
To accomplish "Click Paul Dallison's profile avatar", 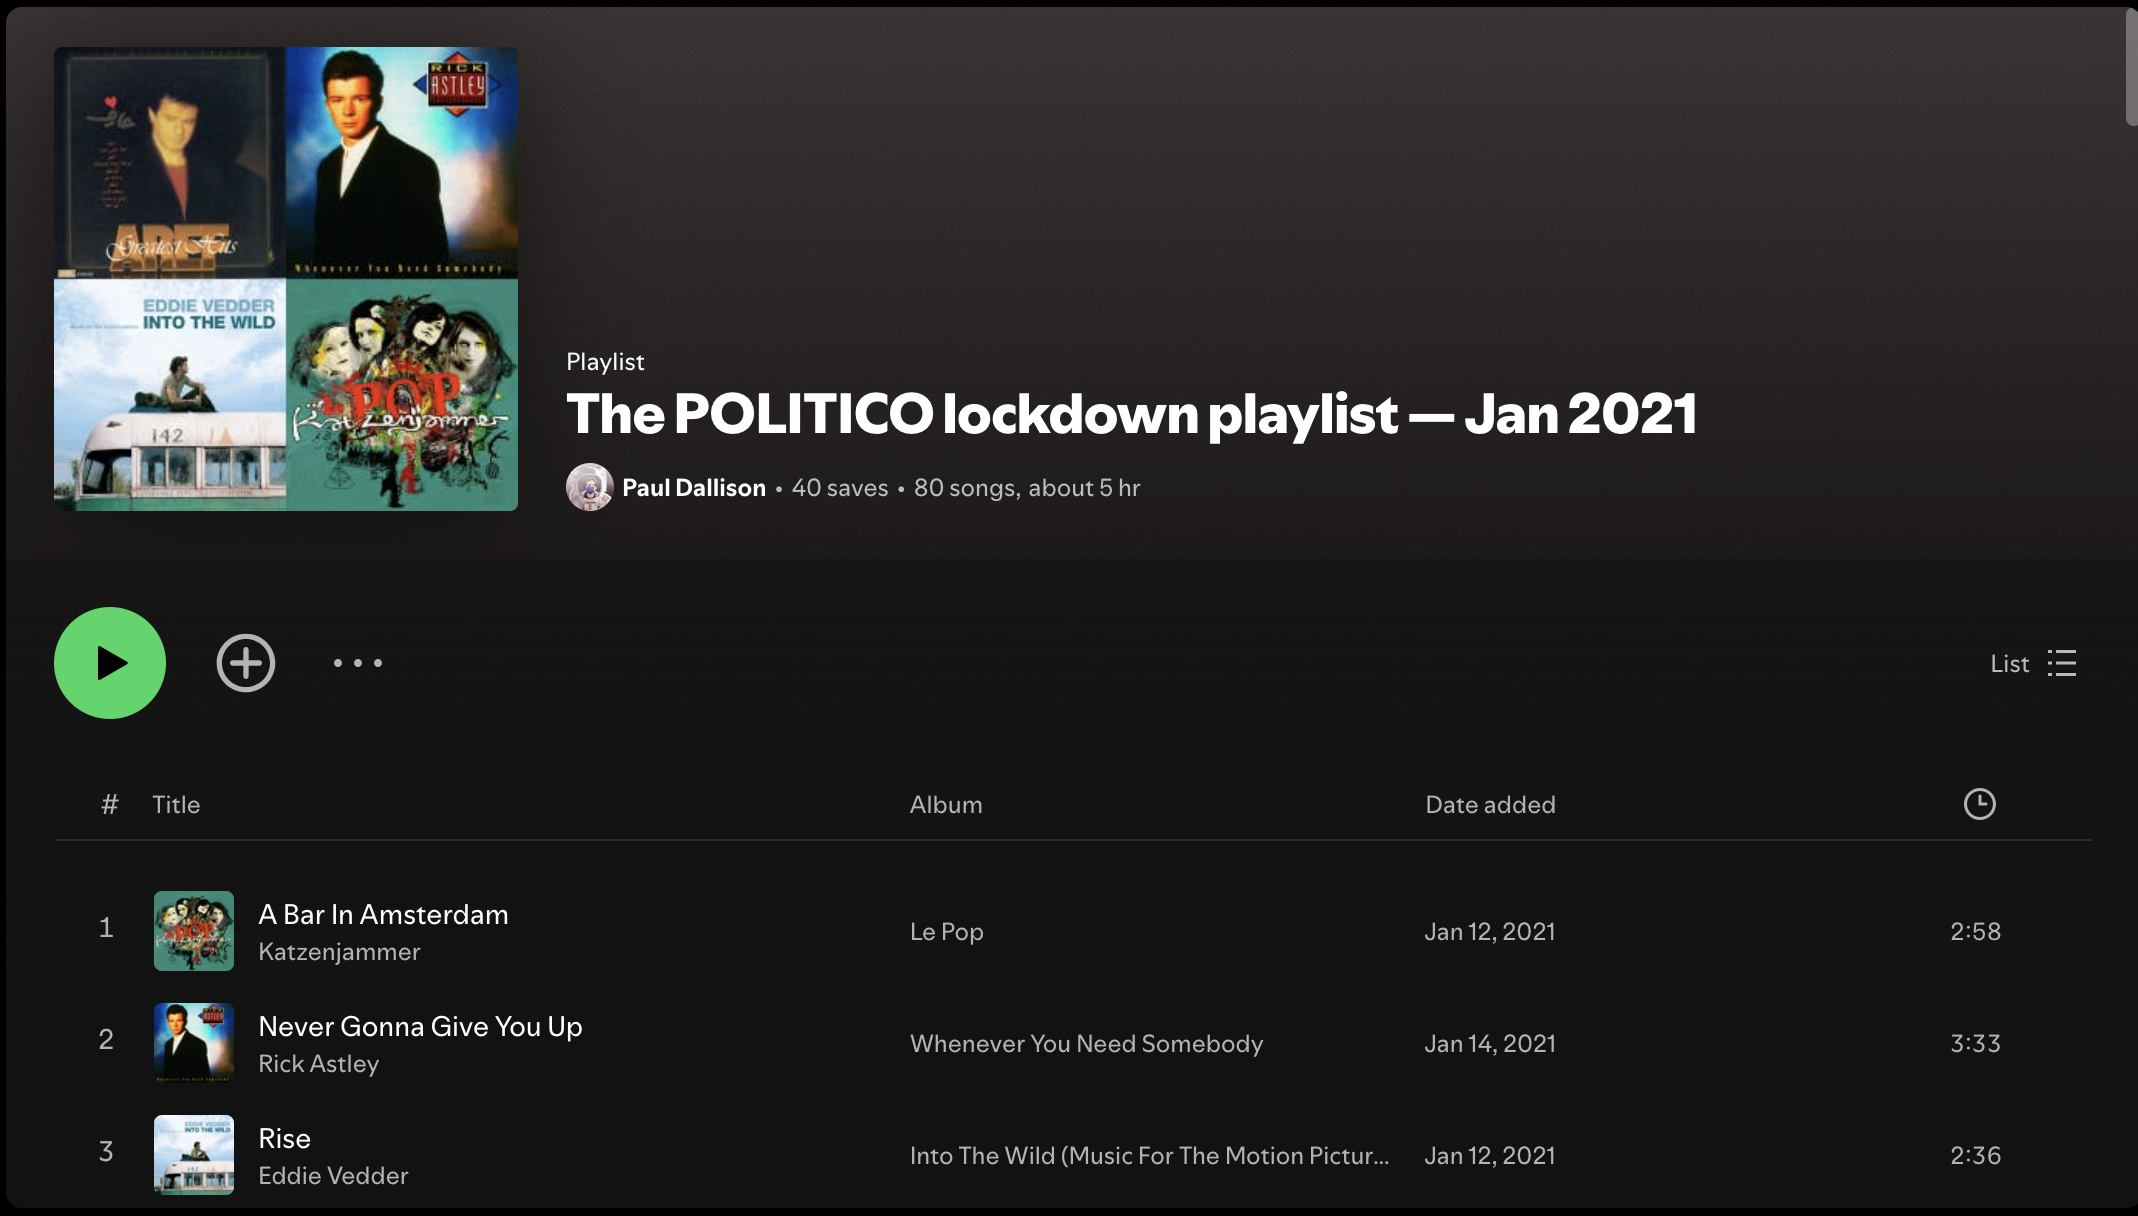I will click(590, 487).
